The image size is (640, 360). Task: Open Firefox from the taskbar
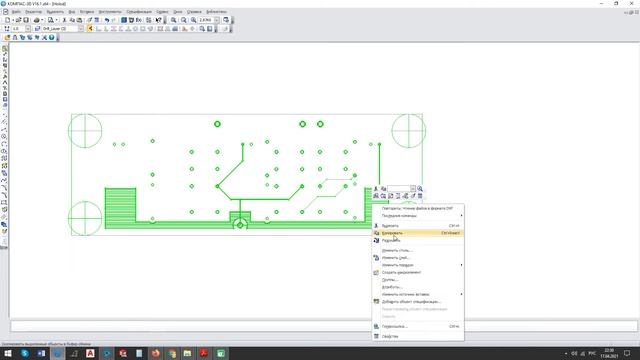click(156, 353)
